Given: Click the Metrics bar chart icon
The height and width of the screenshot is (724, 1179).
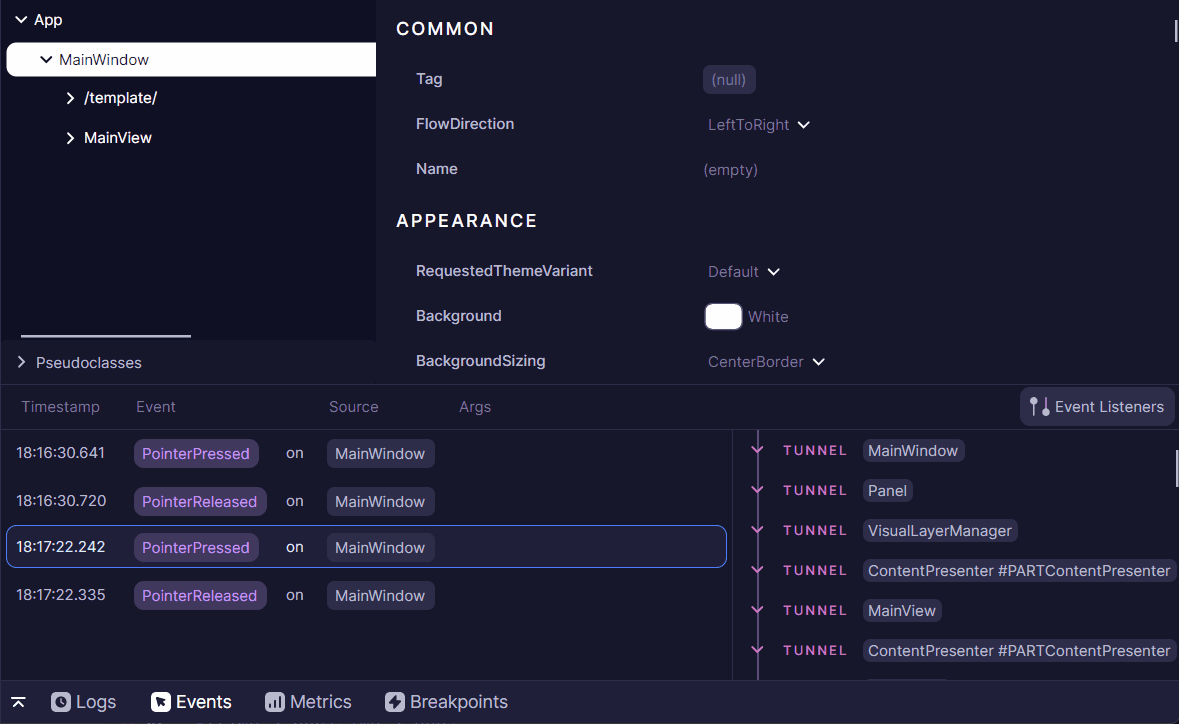Looking at the screenshot, I should tap(275, 702).
